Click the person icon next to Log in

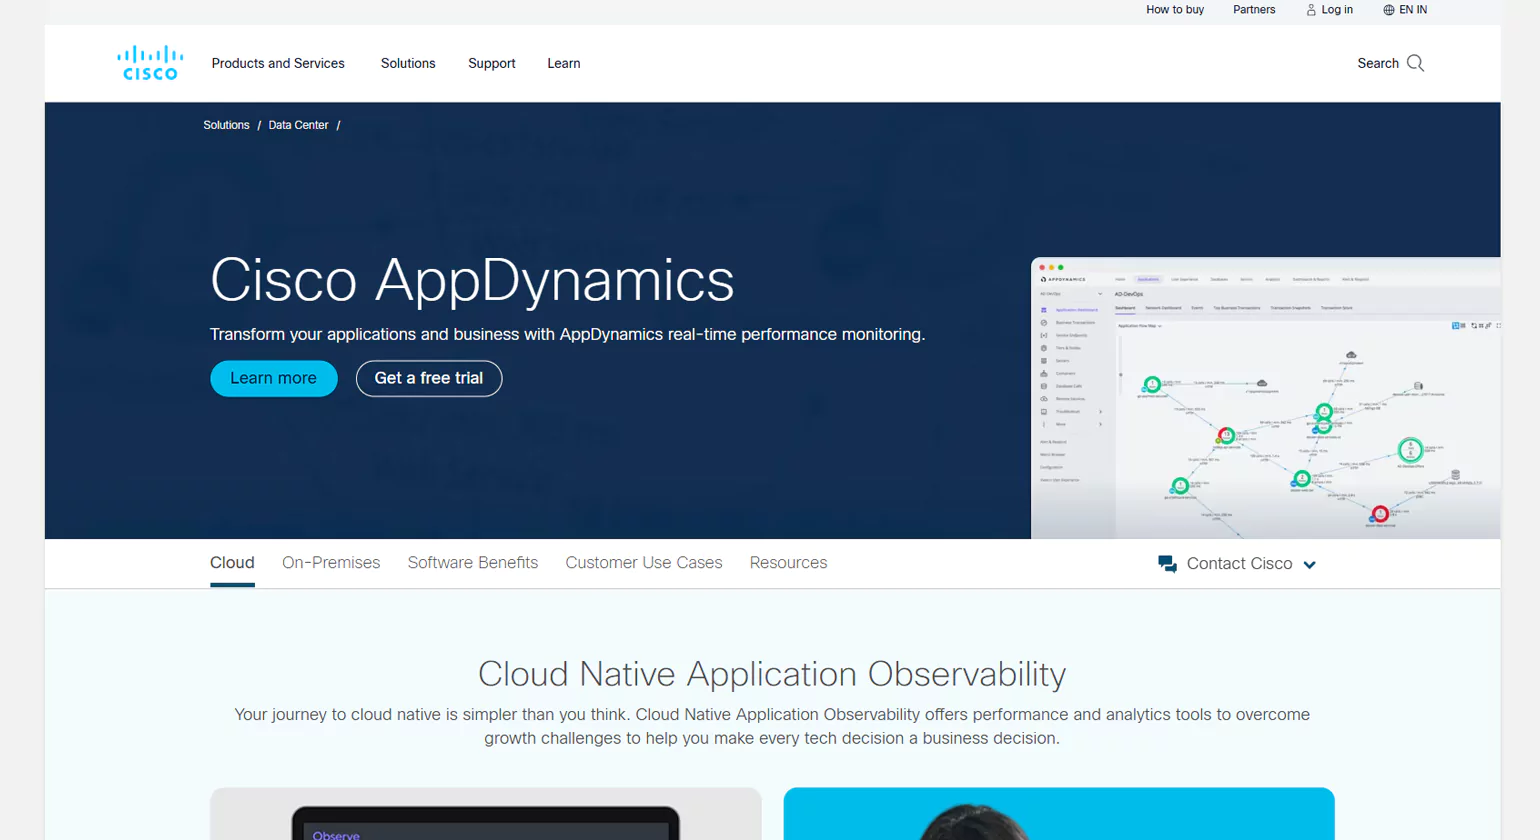(1309, 10)
